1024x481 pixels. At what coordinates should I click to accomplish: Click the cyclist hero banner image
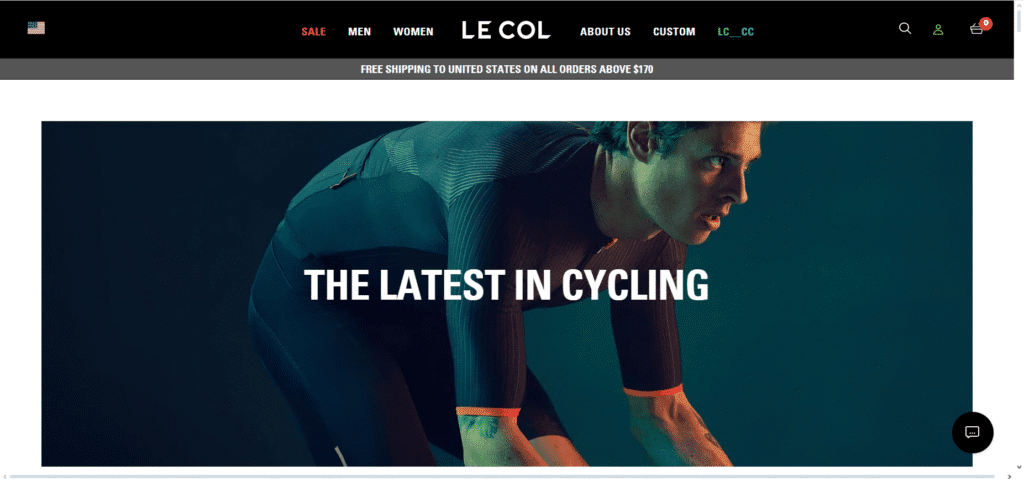click(507, 294)
